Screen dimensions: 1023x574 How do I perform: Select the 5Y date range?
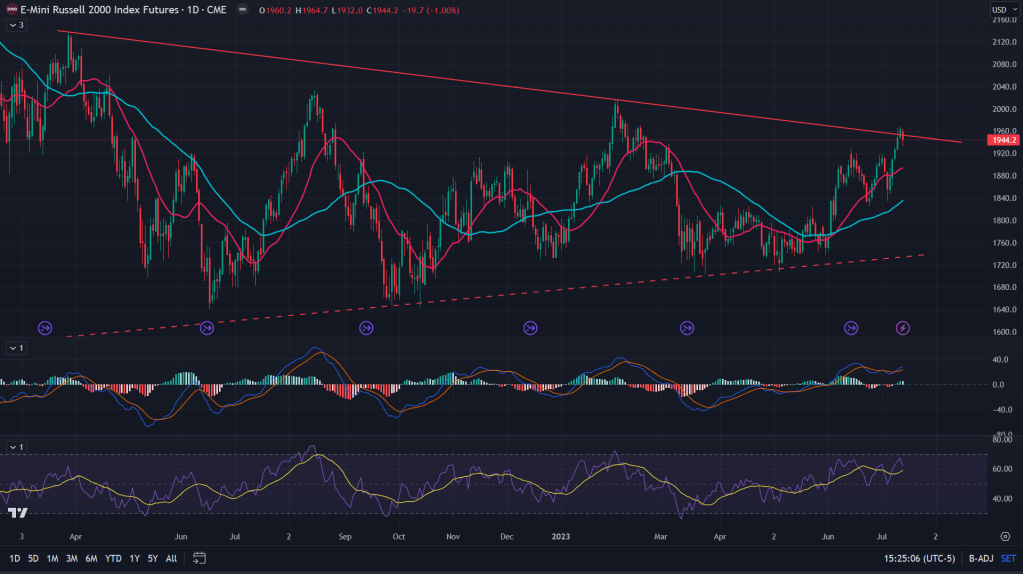152,558
